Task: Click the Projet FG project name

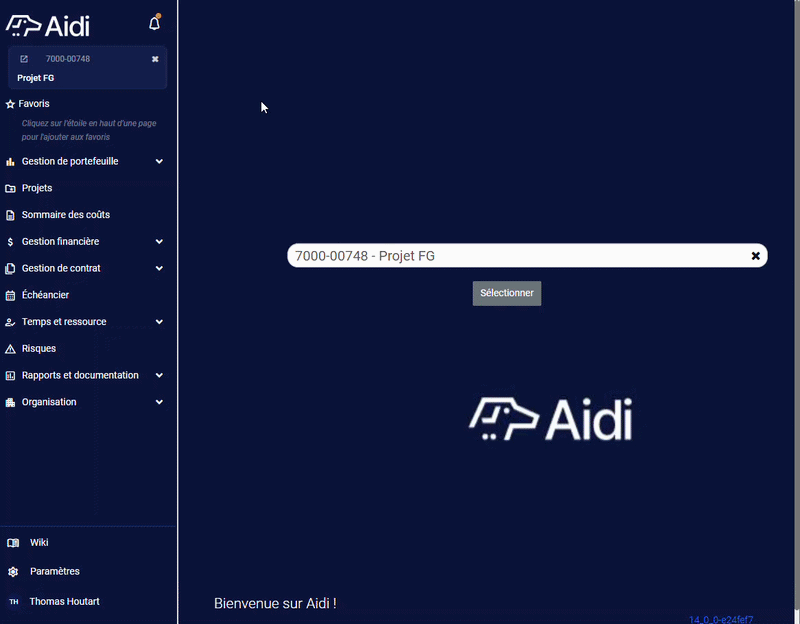Action: click(36, 78)
